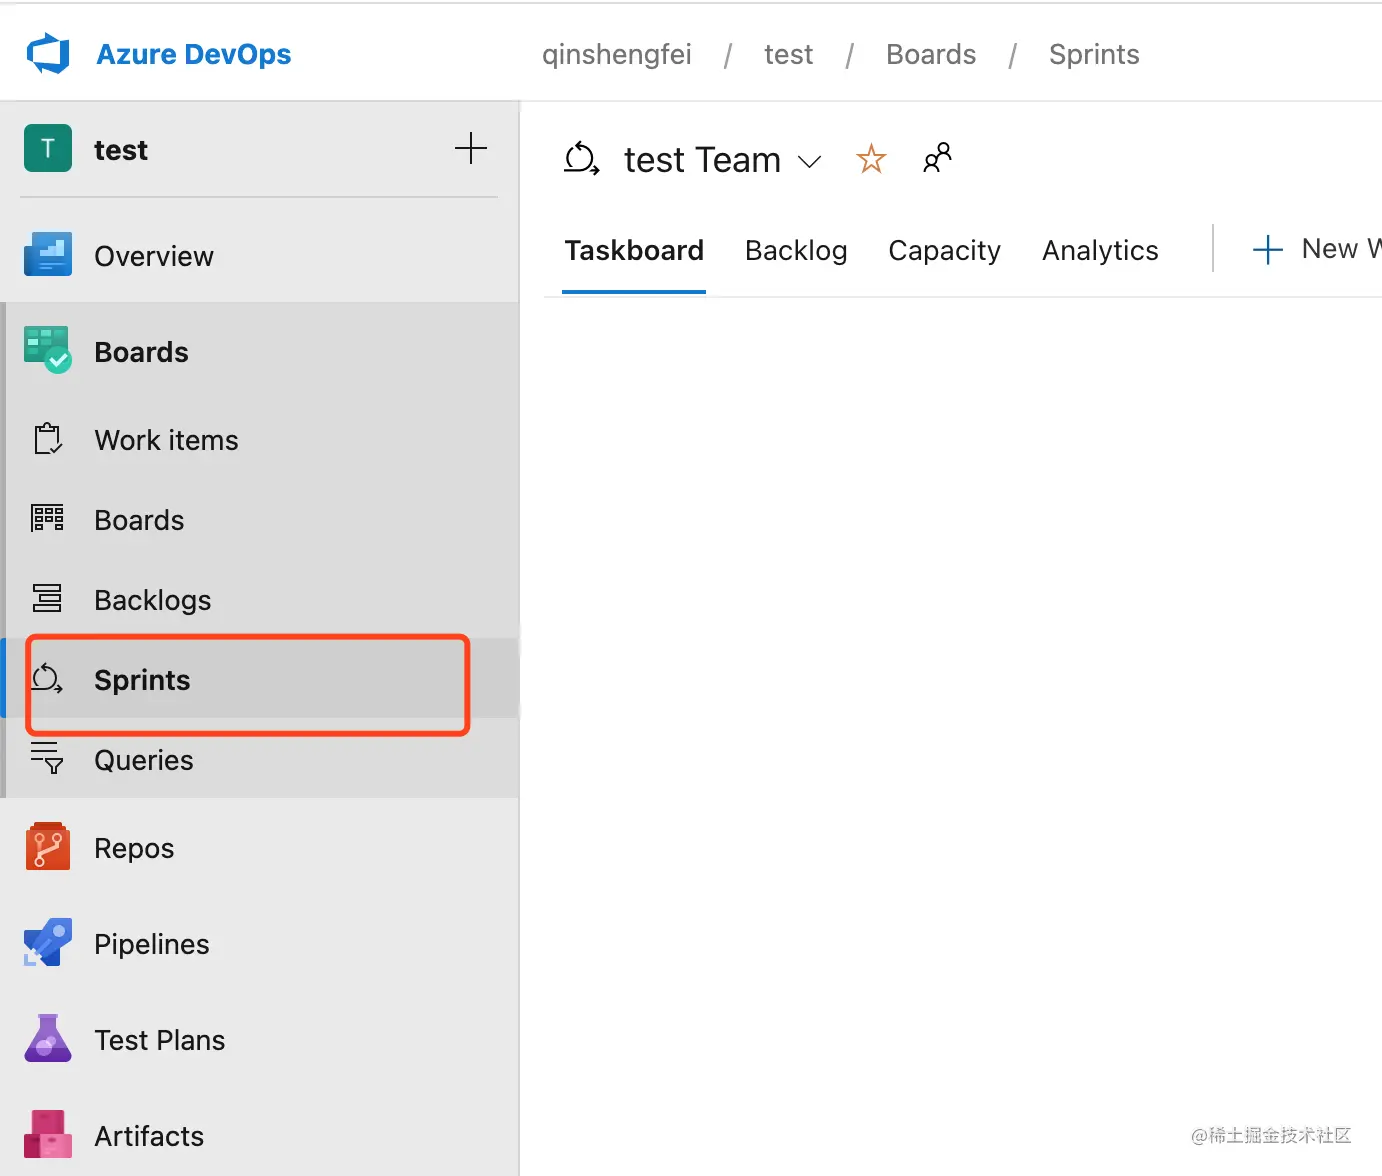Screen dimensions: 1382x1176
Task: Switch to the Taskboard tab
Action: 634,250
